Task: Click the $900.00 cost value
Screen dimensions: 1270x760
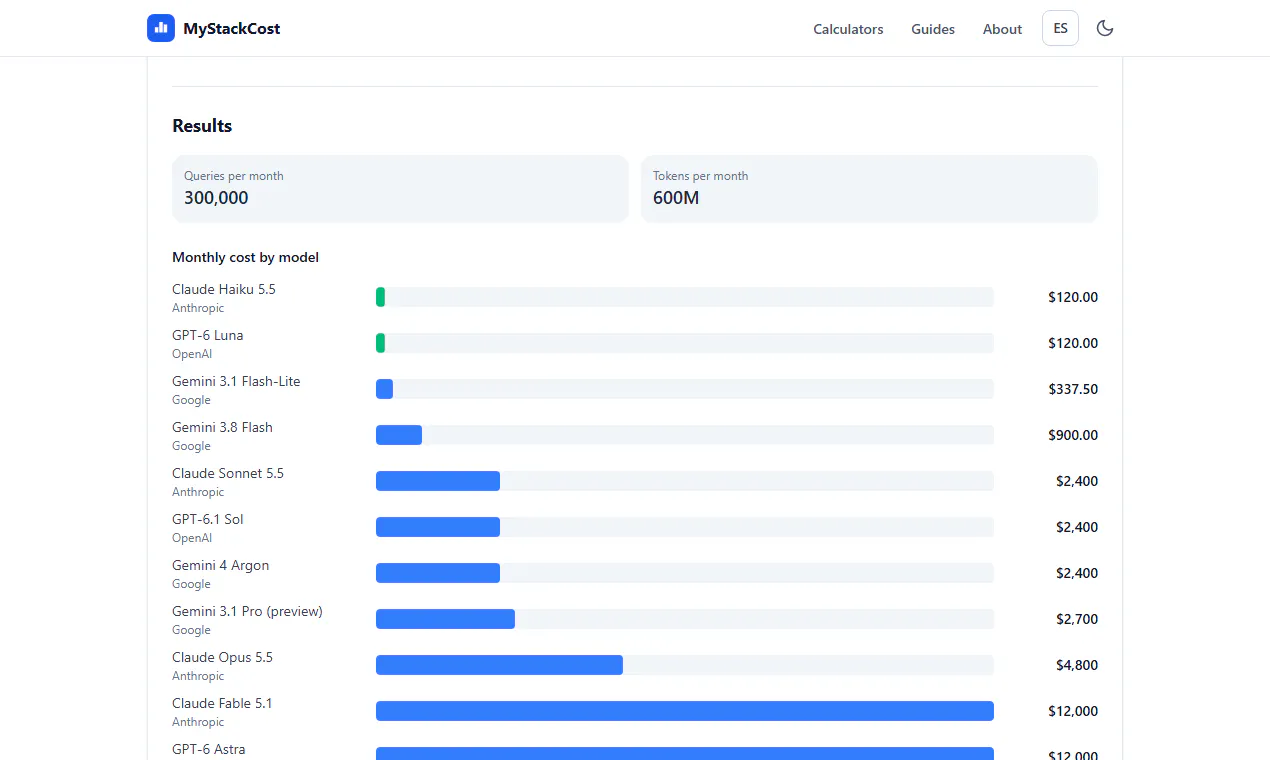Action: point(1073,435)
